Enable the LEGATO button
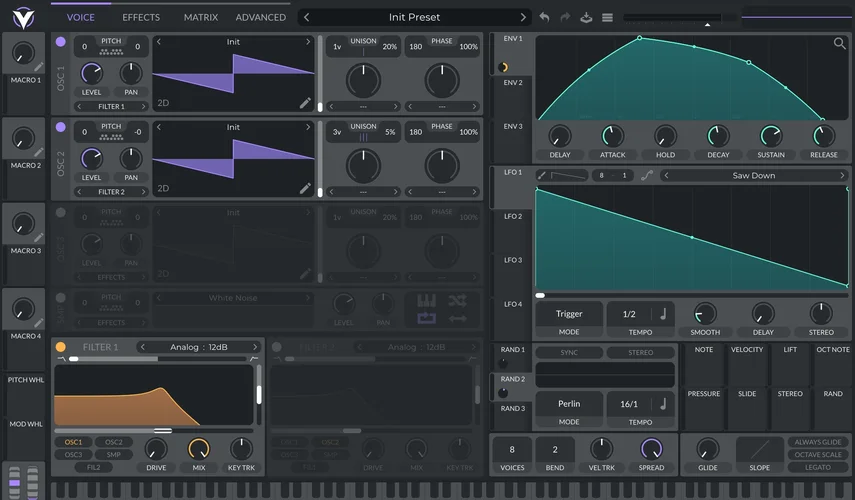Screen dimensions: 855x500 [x=817, y=467]
